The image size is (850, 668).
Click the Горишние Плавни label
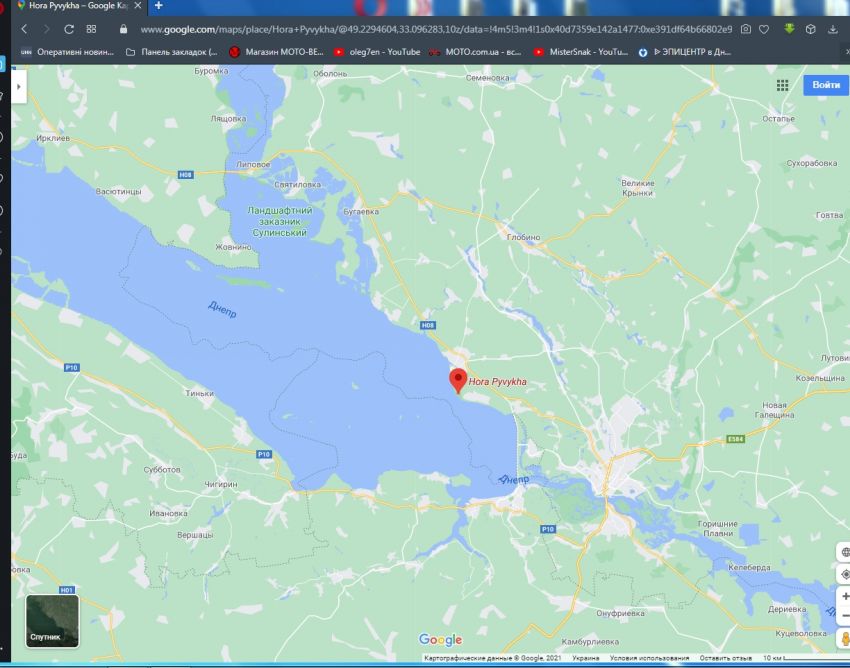pyautogui.click(x=717, y=528)
